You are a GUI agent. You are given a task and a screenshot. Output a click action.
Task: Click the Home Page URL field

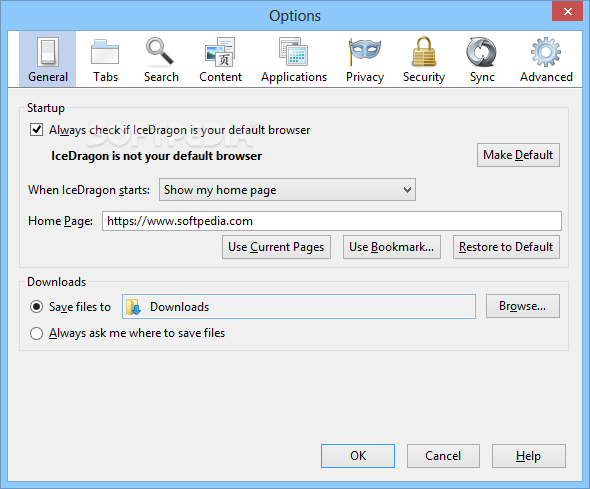[331, 221]
